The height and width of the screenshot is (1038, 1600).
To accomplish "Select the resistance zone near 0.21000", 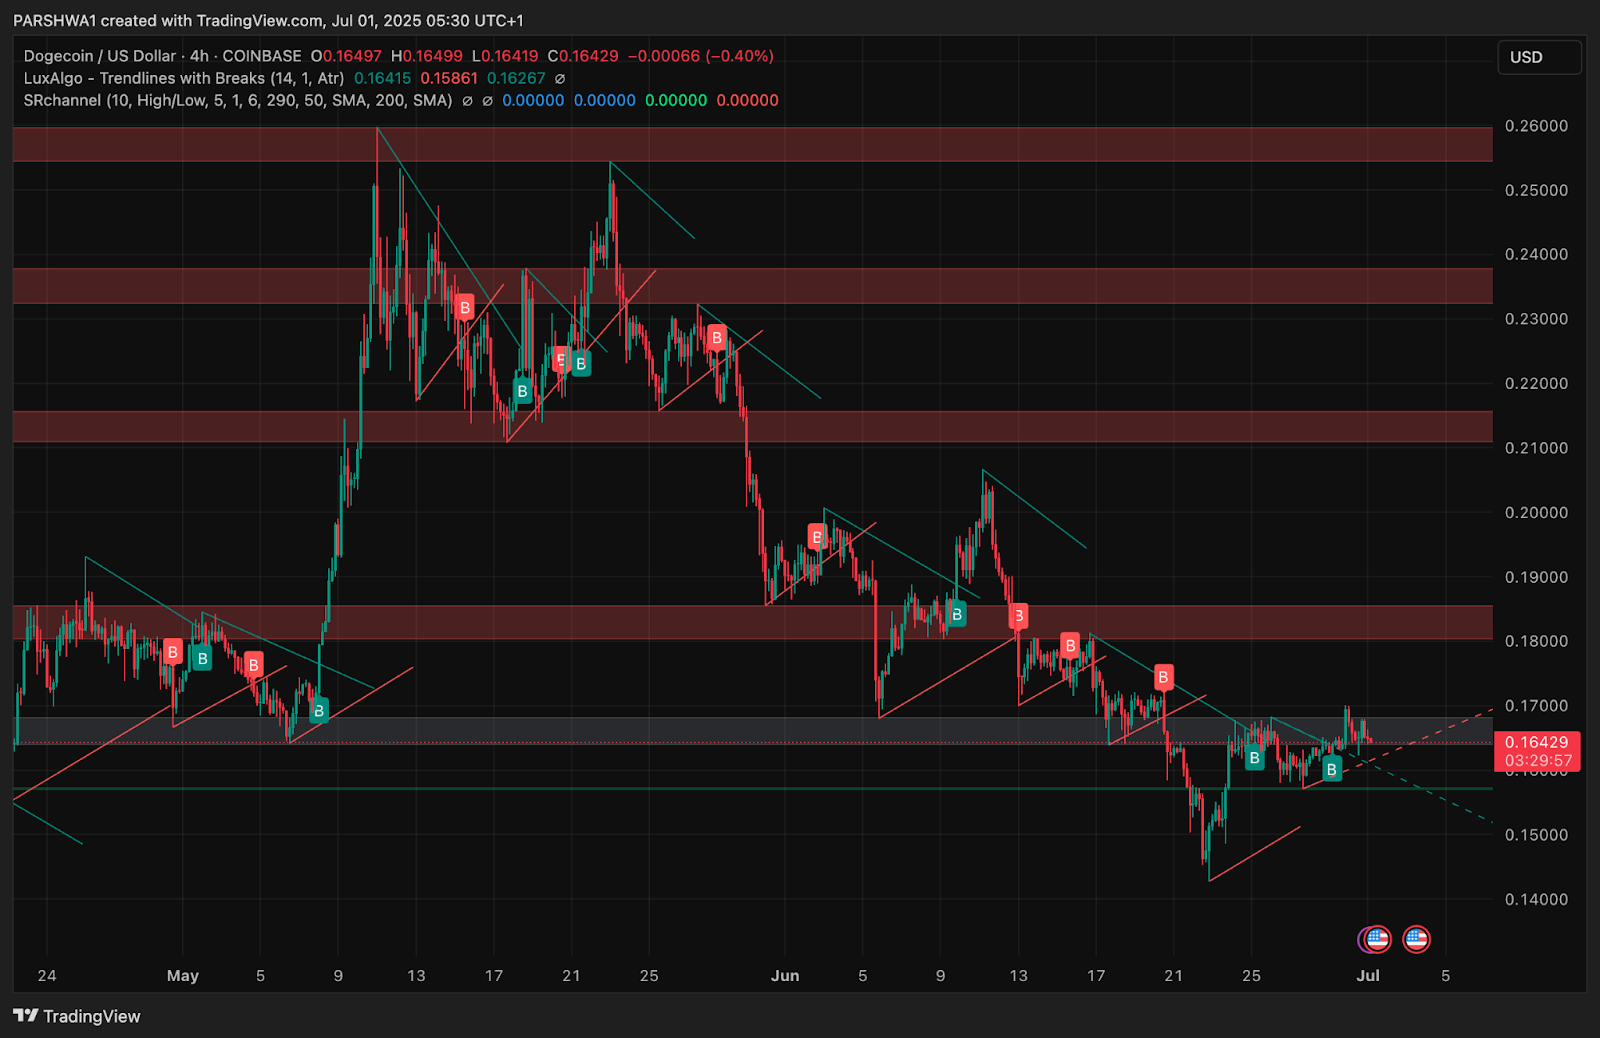I will pyautogui.click(x=752, y=426).
